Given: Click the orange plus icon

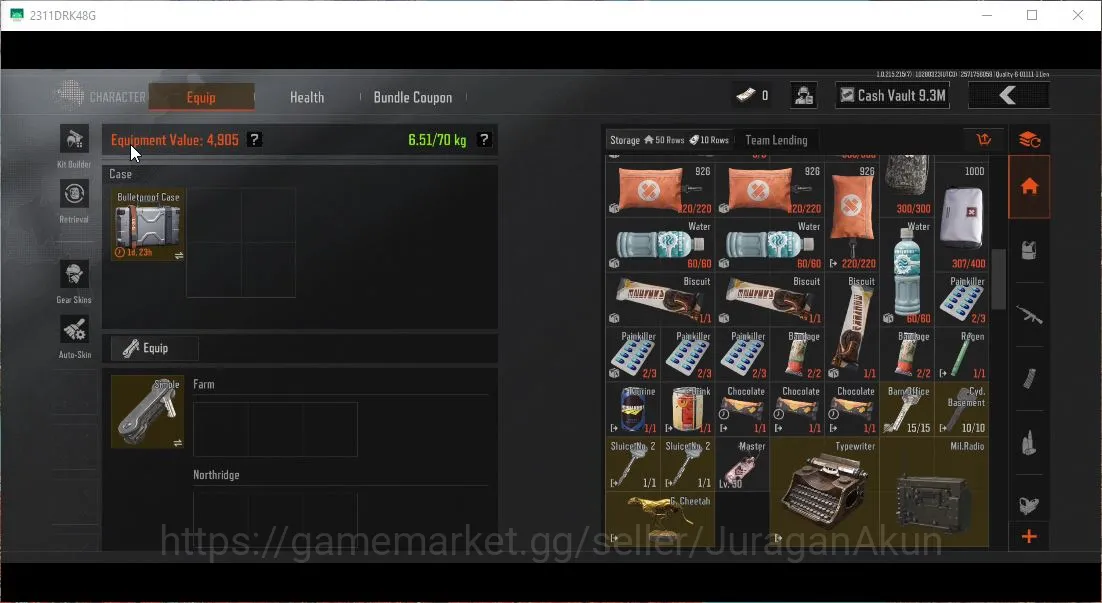Looking at the screenshot, I should point(1030,536).
